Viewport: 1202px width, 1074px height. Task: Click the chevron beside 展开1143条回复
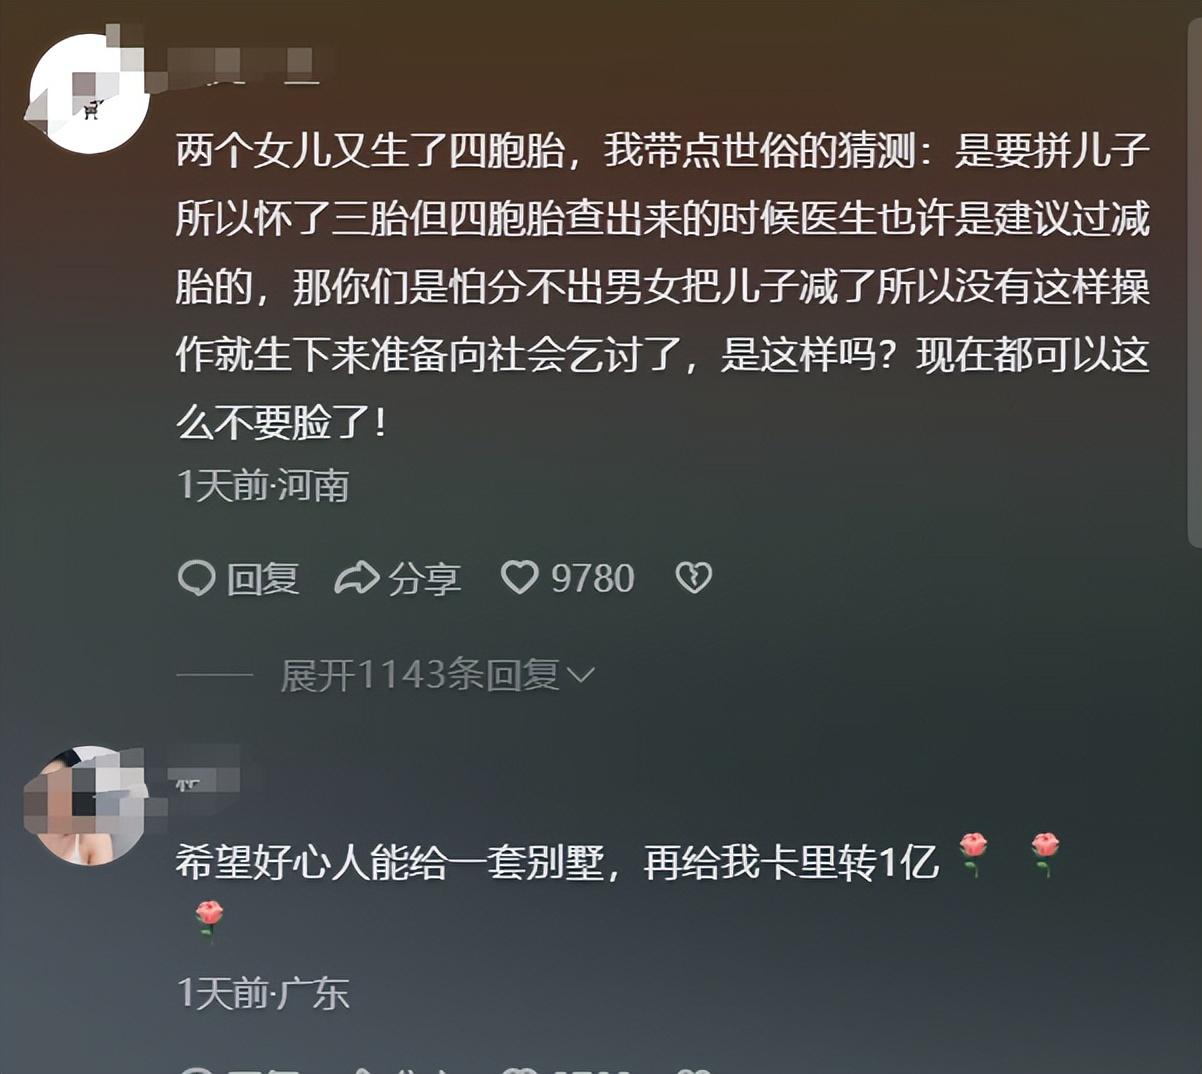(580, 676)
